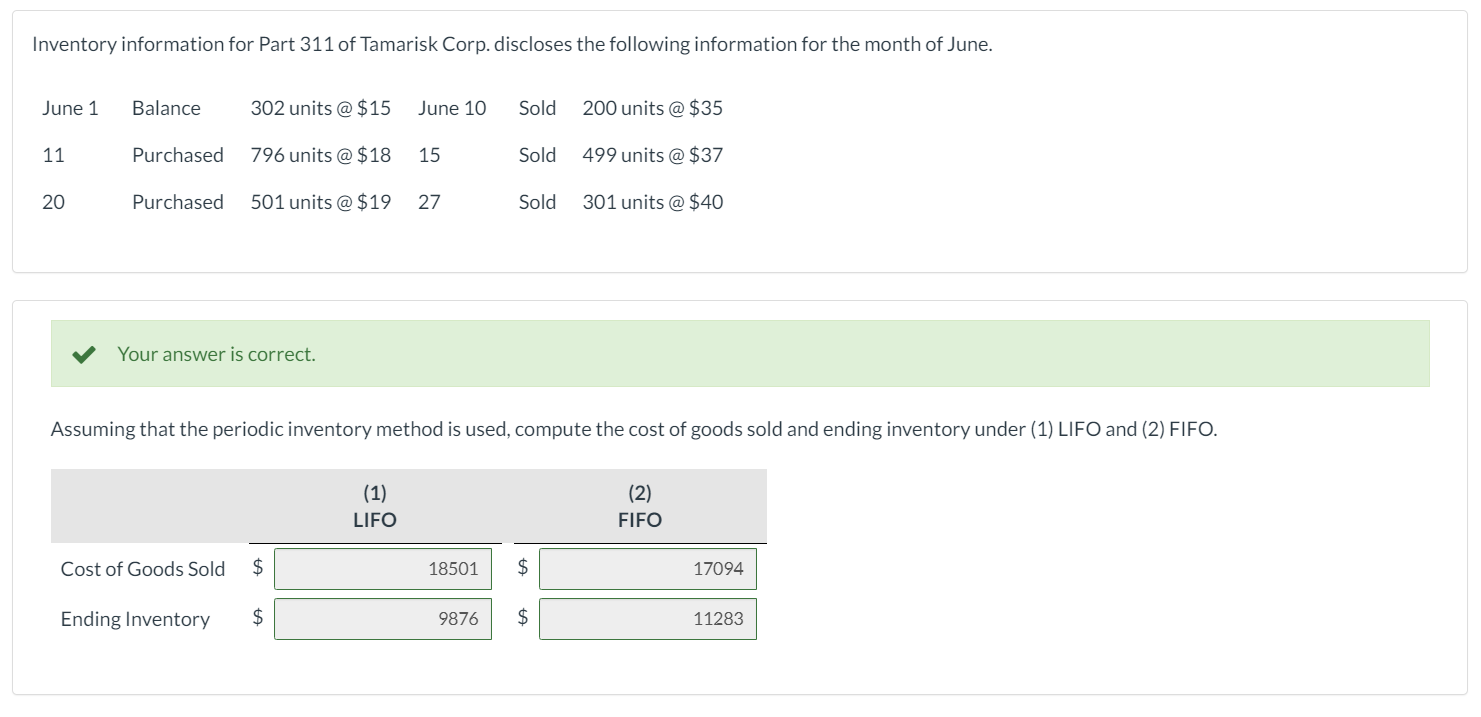1481x717 pixels.
Task: Click the "June 1" date entry
Action: tap(70, 108)
